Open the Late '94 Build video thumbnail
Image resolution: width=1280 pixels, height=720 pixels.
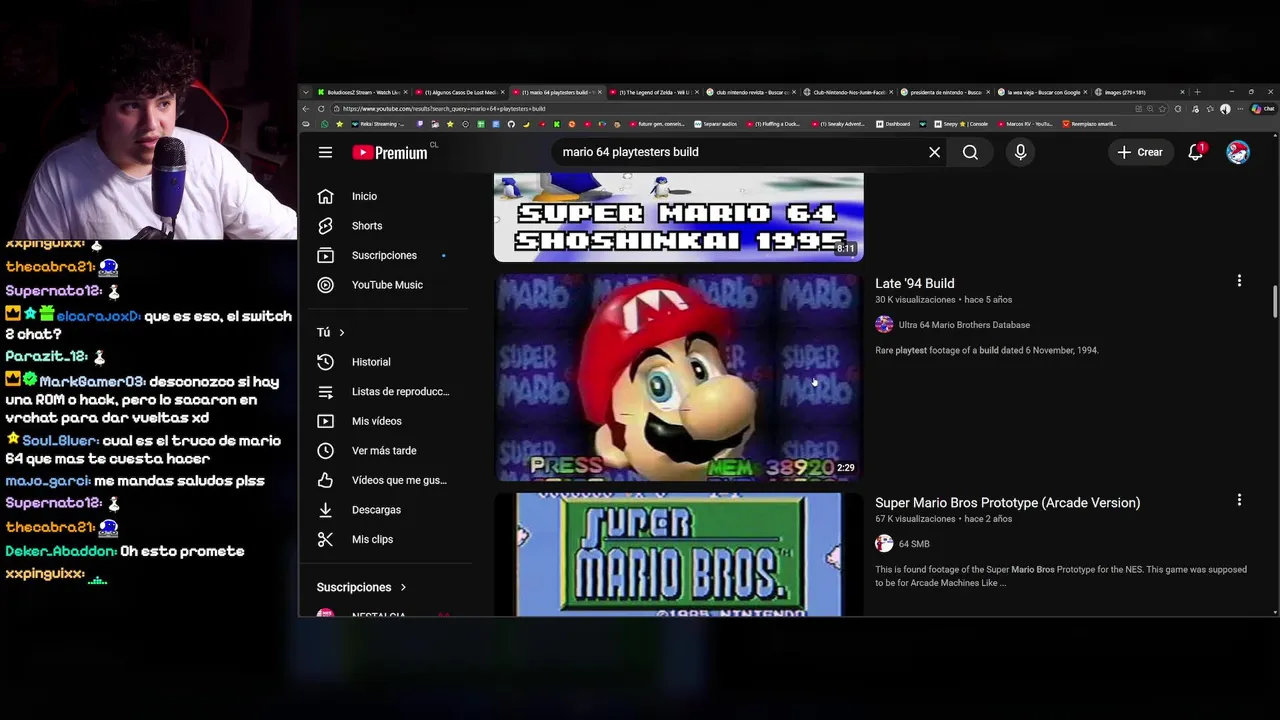click(x=678, y=377)
